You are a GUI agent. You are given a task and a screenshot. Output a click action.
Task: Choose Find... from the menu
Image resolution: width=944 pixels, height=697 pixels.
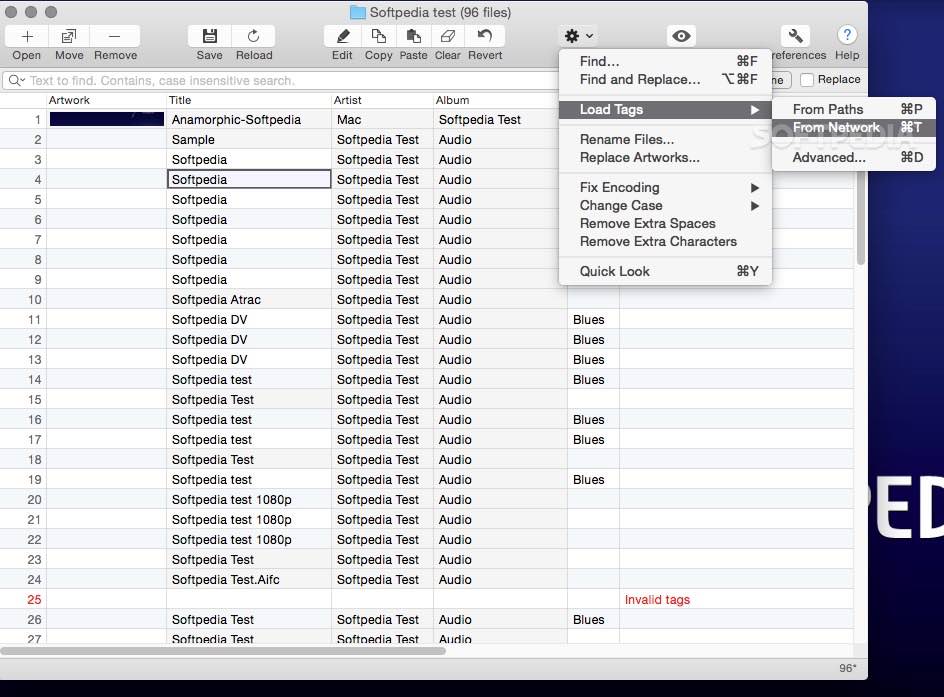click(x=665, y=61)
